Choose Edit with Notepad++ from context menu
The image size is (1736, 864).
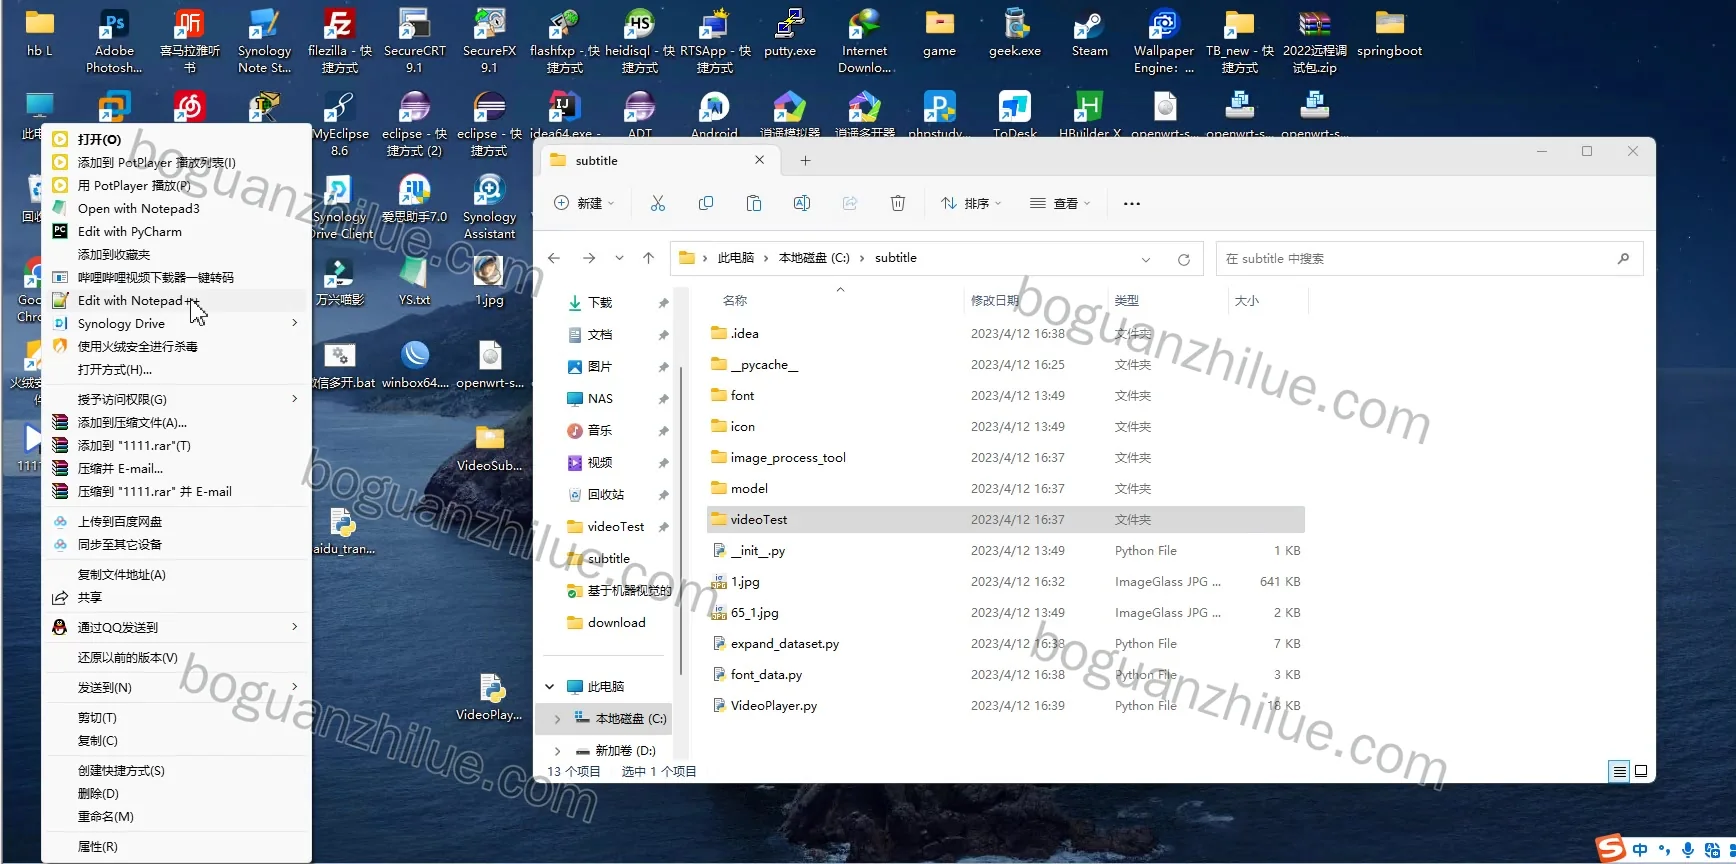pyautogui.click(x=176, y=301)
